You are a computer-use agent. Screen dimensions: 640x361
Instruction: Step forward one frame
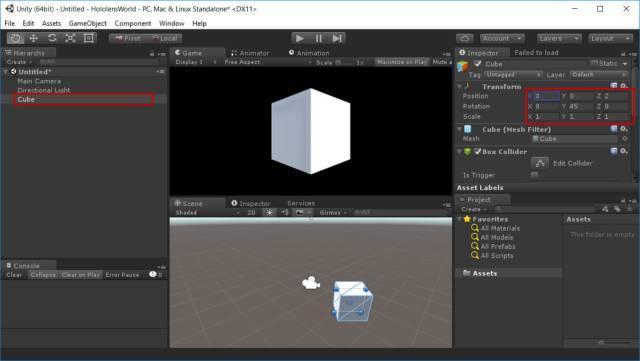click(x=337, y=38)
